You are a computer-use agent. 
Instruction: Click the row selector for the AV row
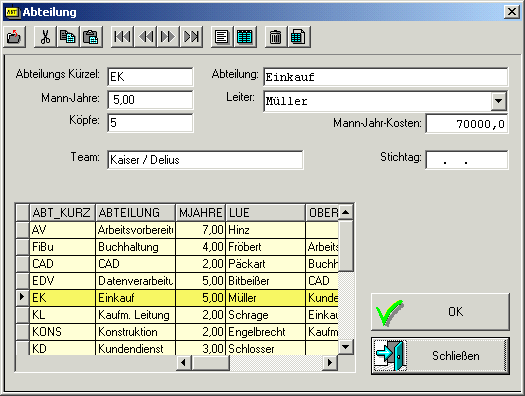tap(22, 230)
